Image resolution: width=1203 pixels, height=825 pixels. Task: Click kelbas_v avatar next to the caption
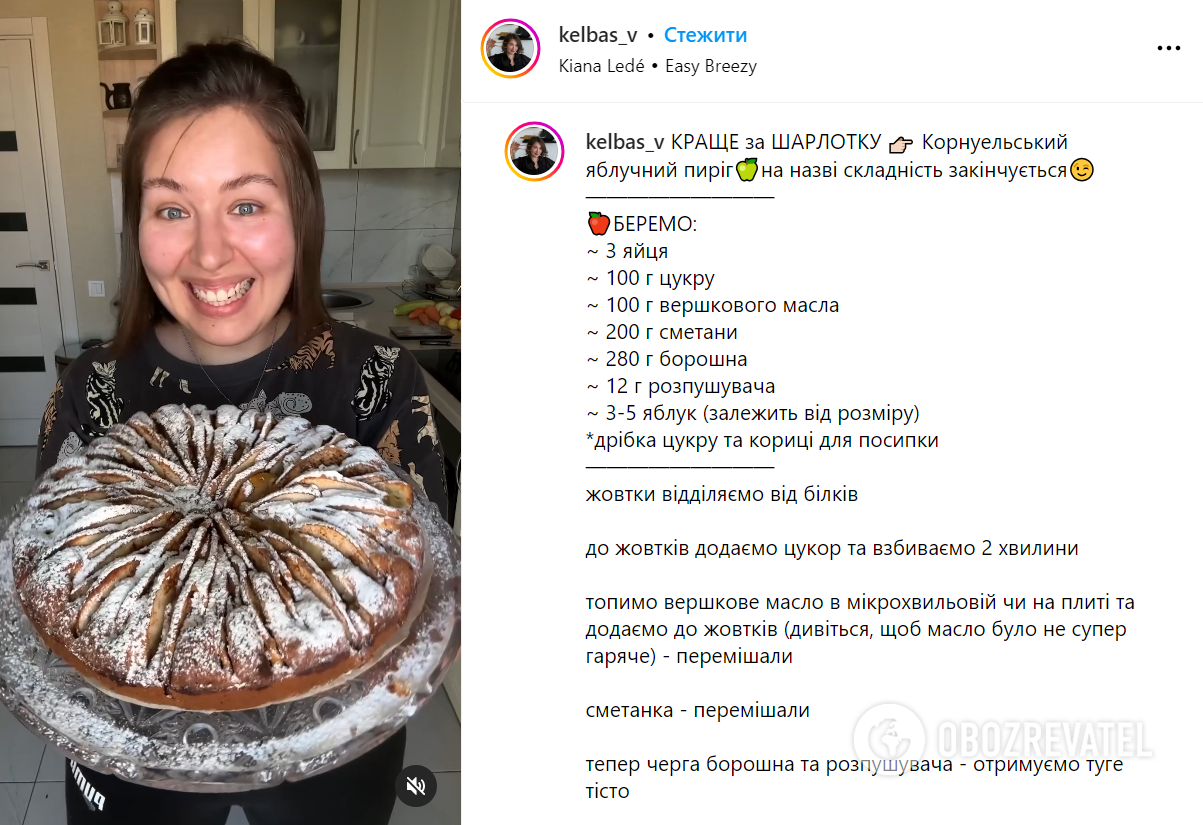point(535,151)
